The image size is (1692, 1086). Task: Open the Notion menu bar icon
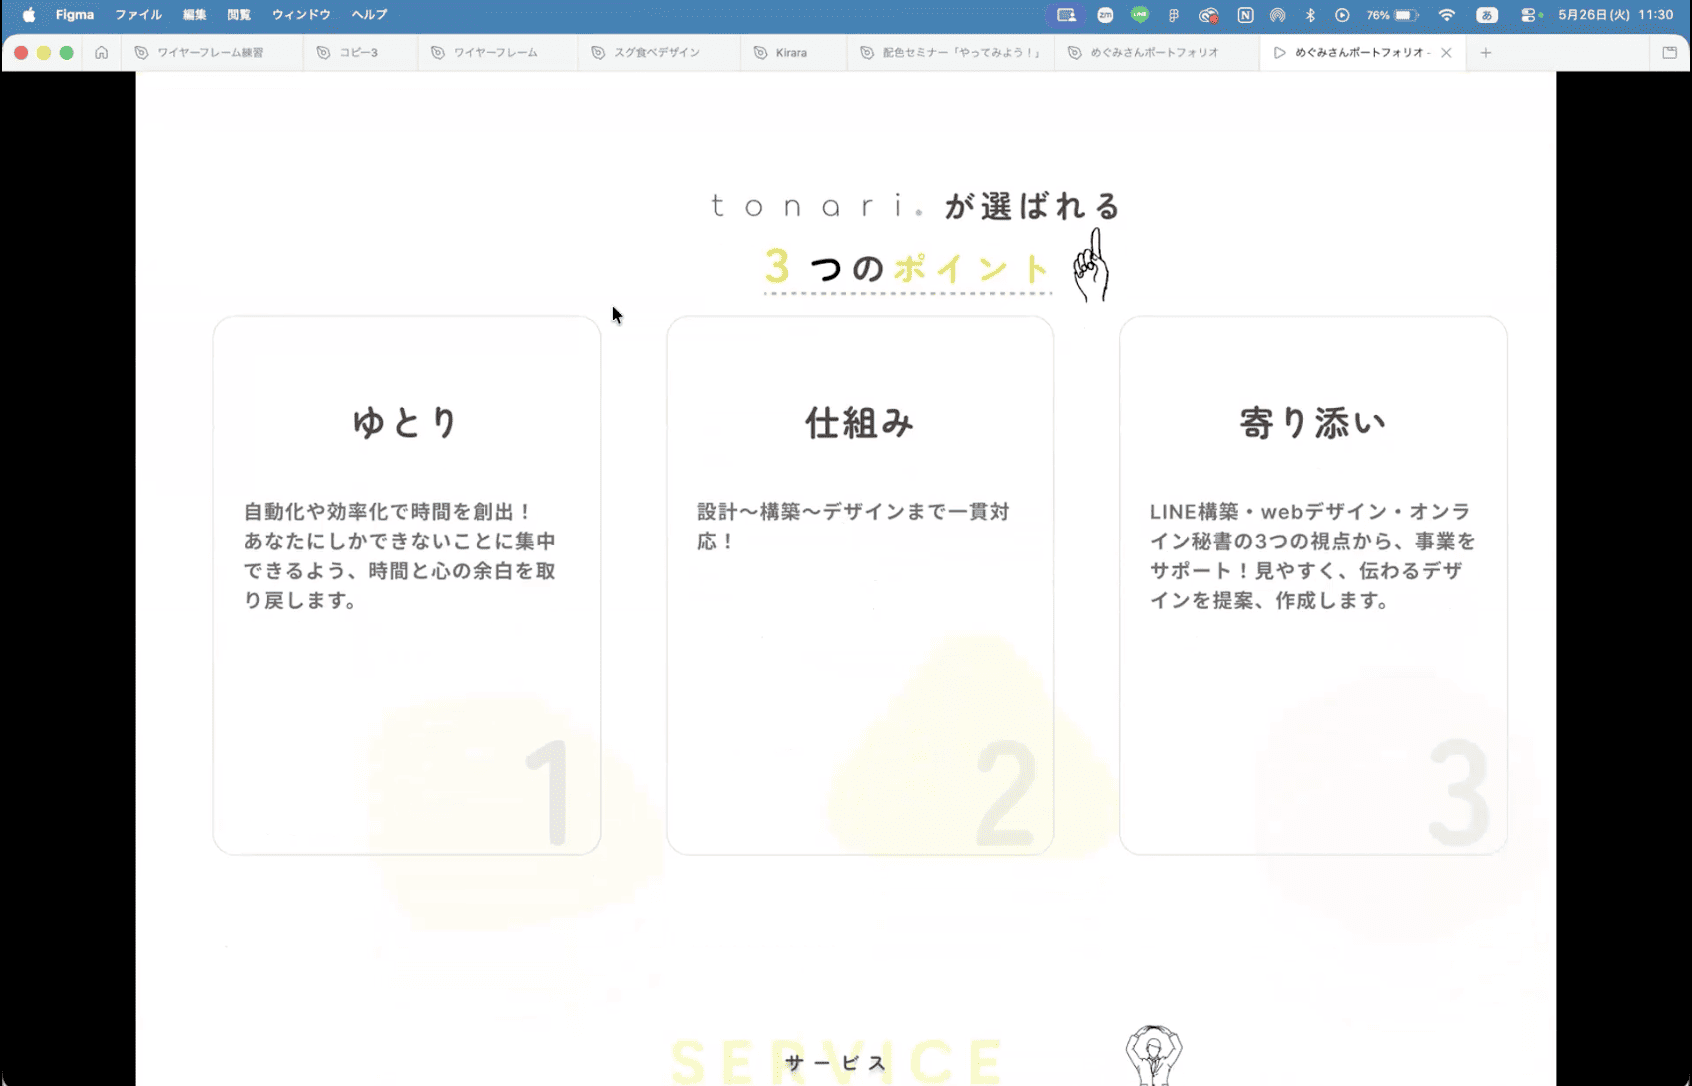click(1245, 15)
